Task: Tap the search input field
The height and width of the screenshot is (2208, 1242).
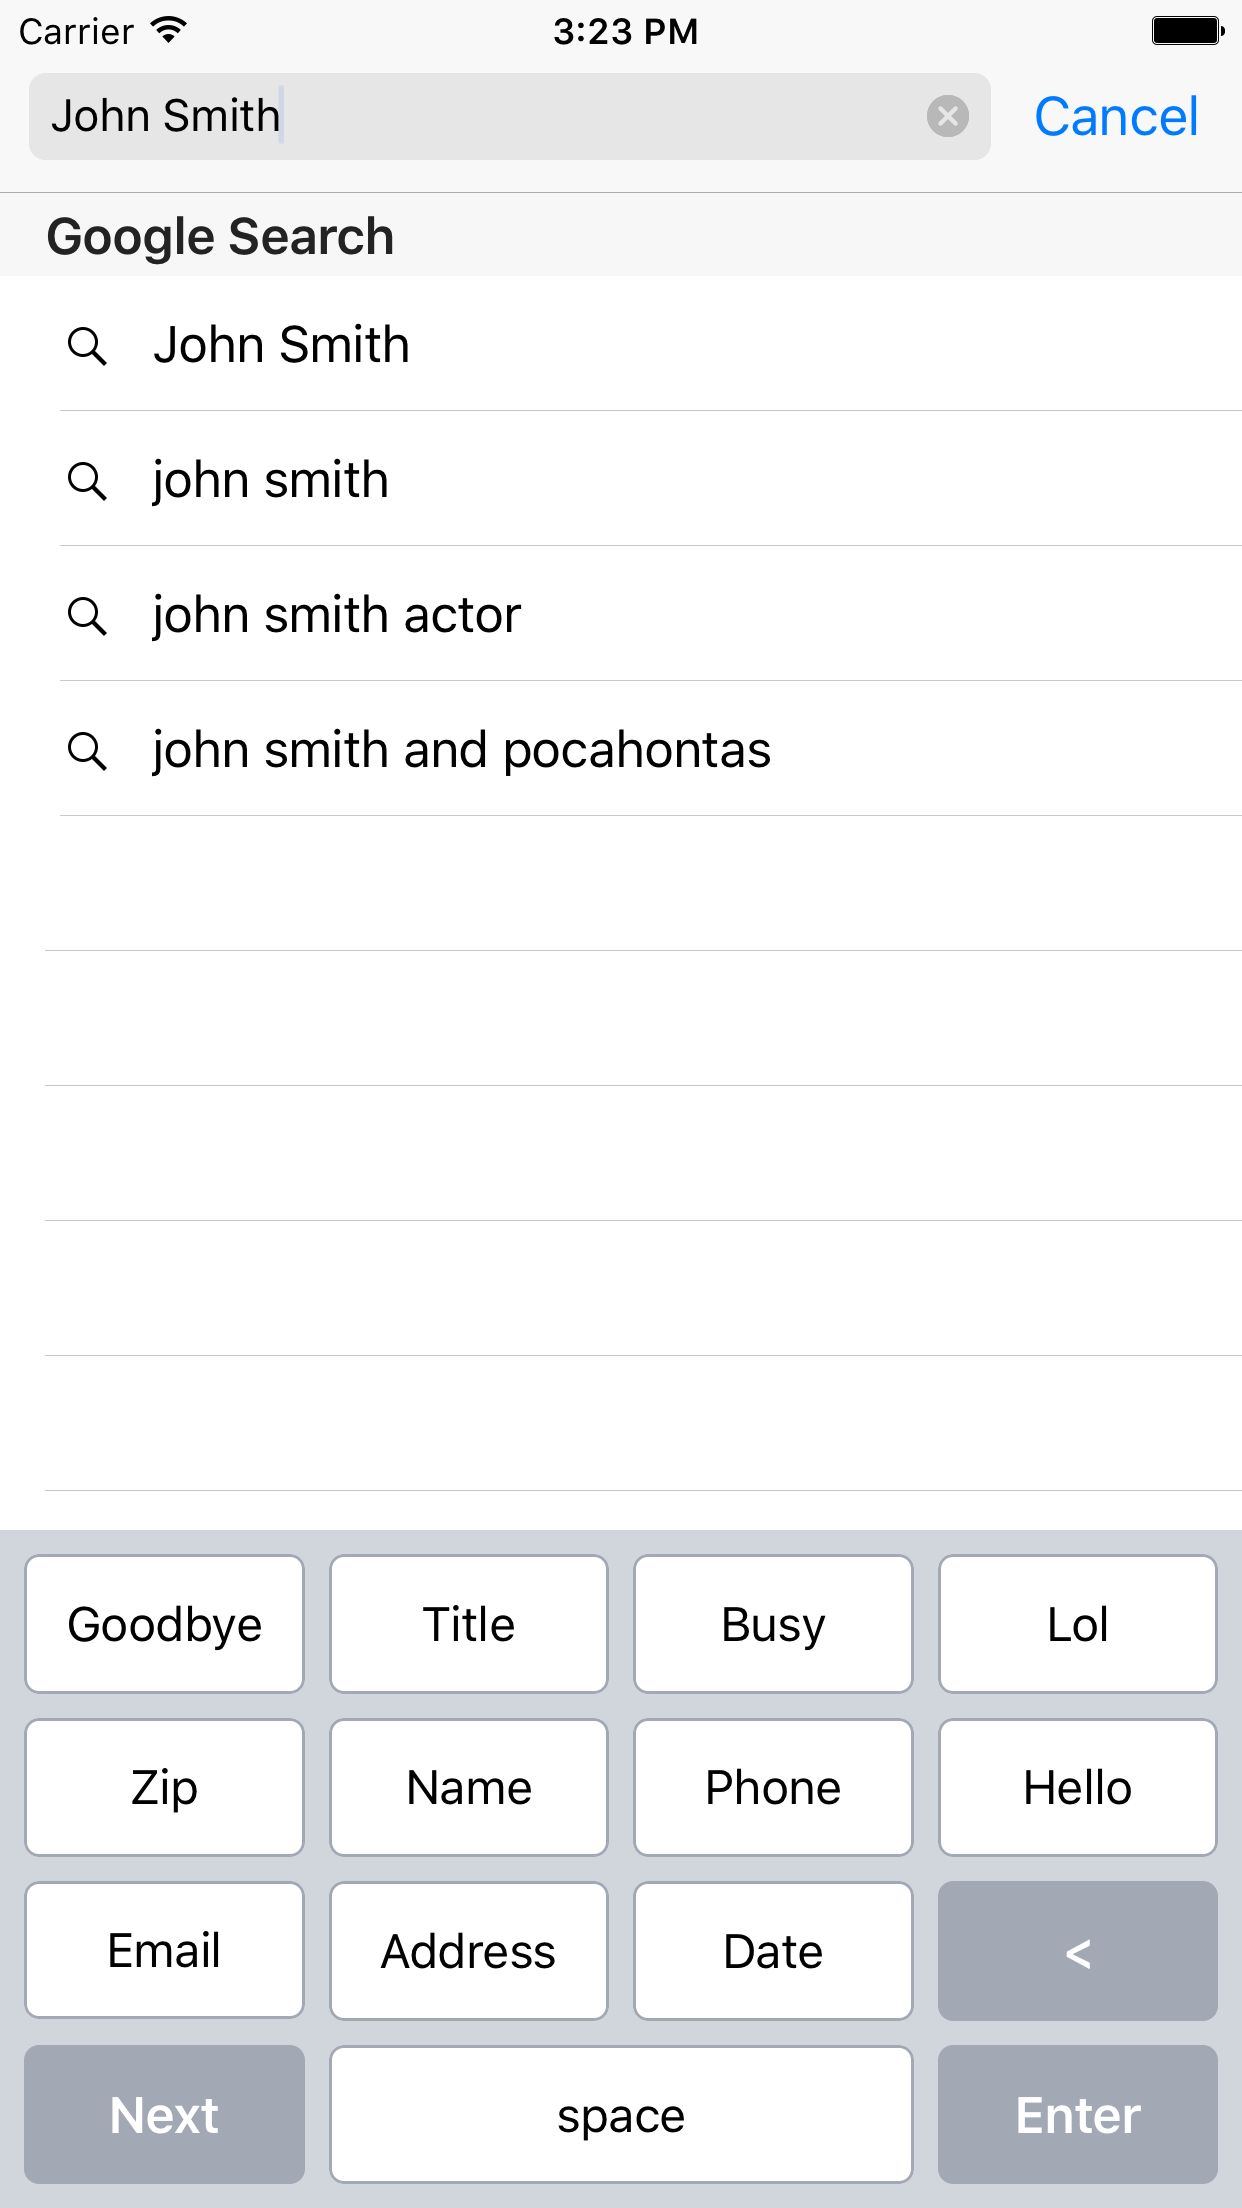Action: (x=480, y=117)
